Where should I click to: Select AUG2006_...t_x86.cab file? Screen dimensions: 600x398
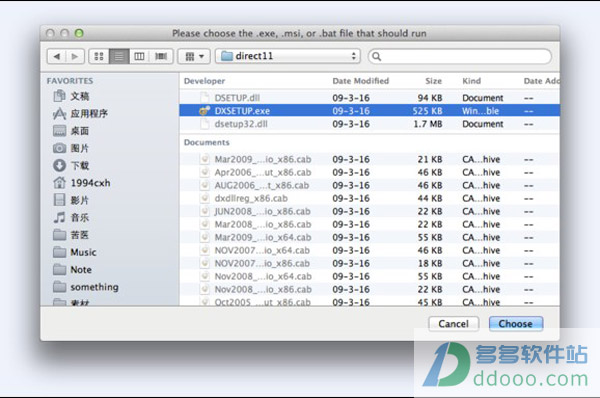[x=369, y=185]
